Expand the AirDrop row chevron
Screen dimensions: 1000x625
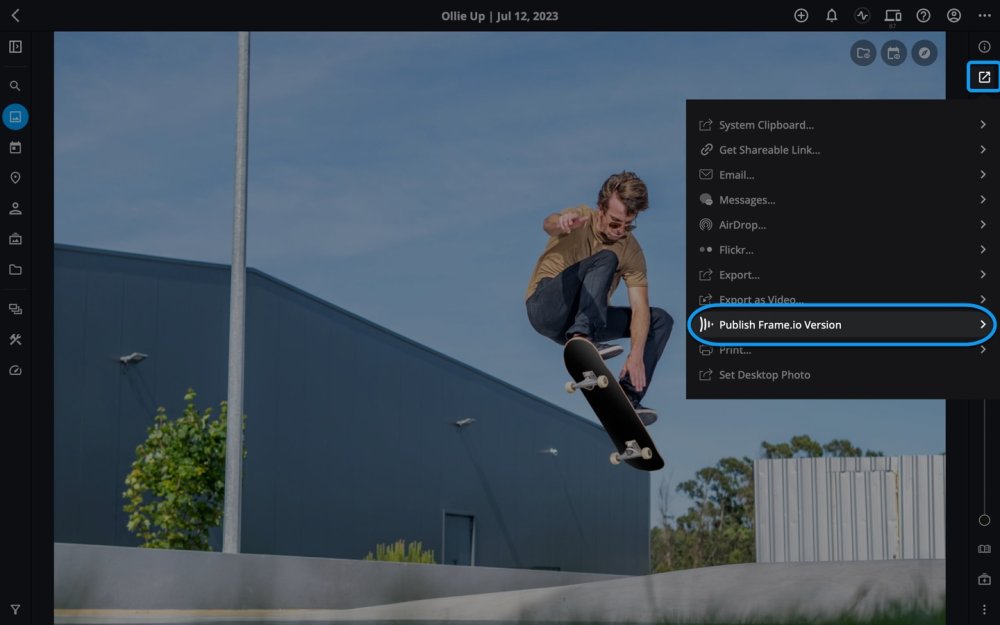click(983, 224)
